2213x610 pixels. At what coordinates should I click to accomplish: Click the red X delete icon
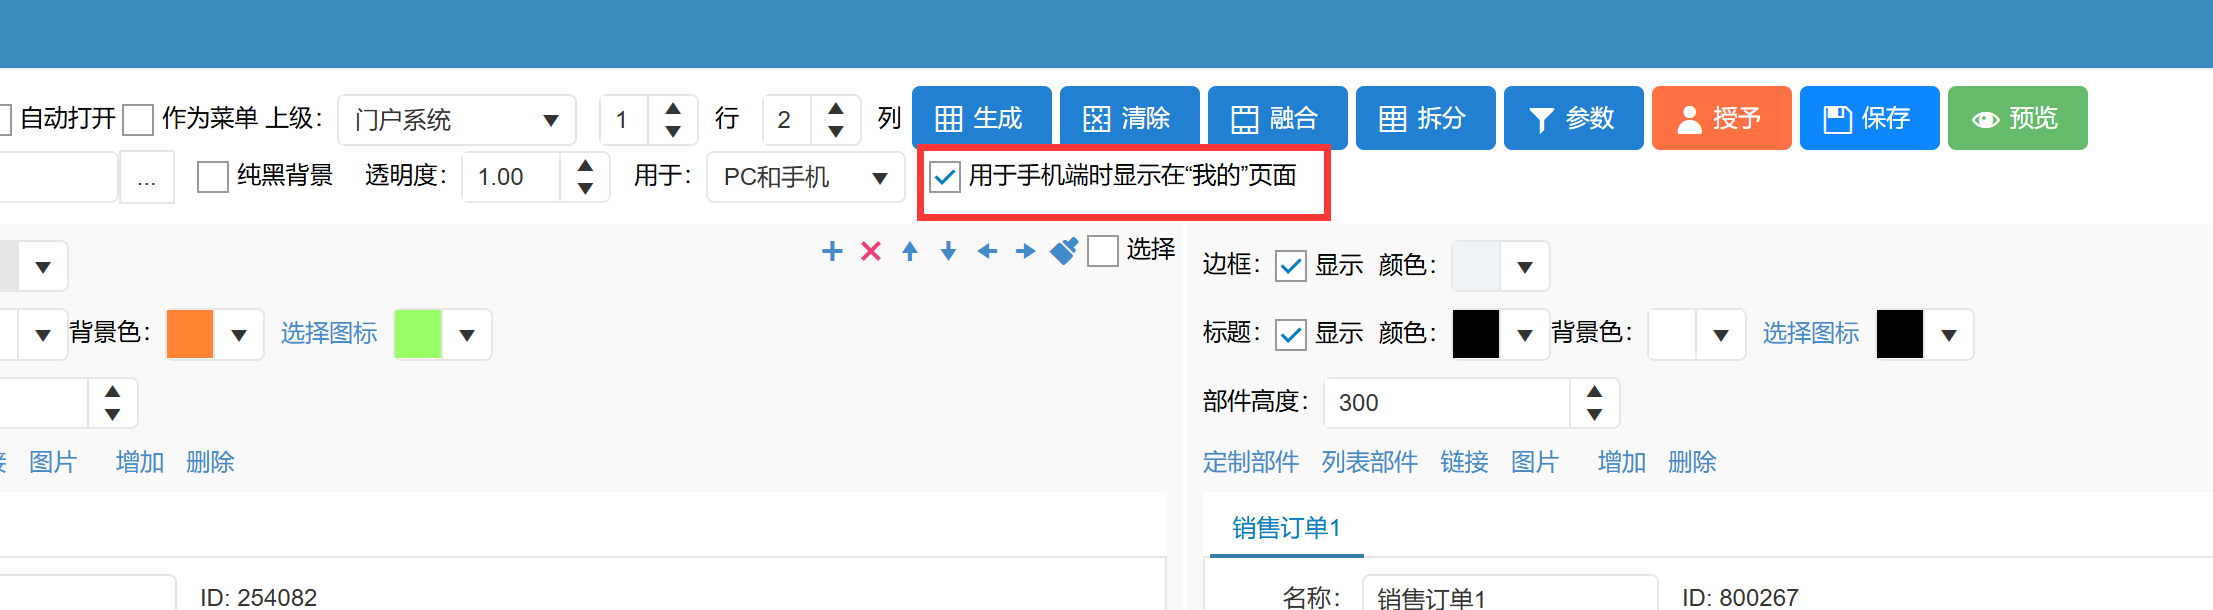pyautogui.click(x=871, y=251)
